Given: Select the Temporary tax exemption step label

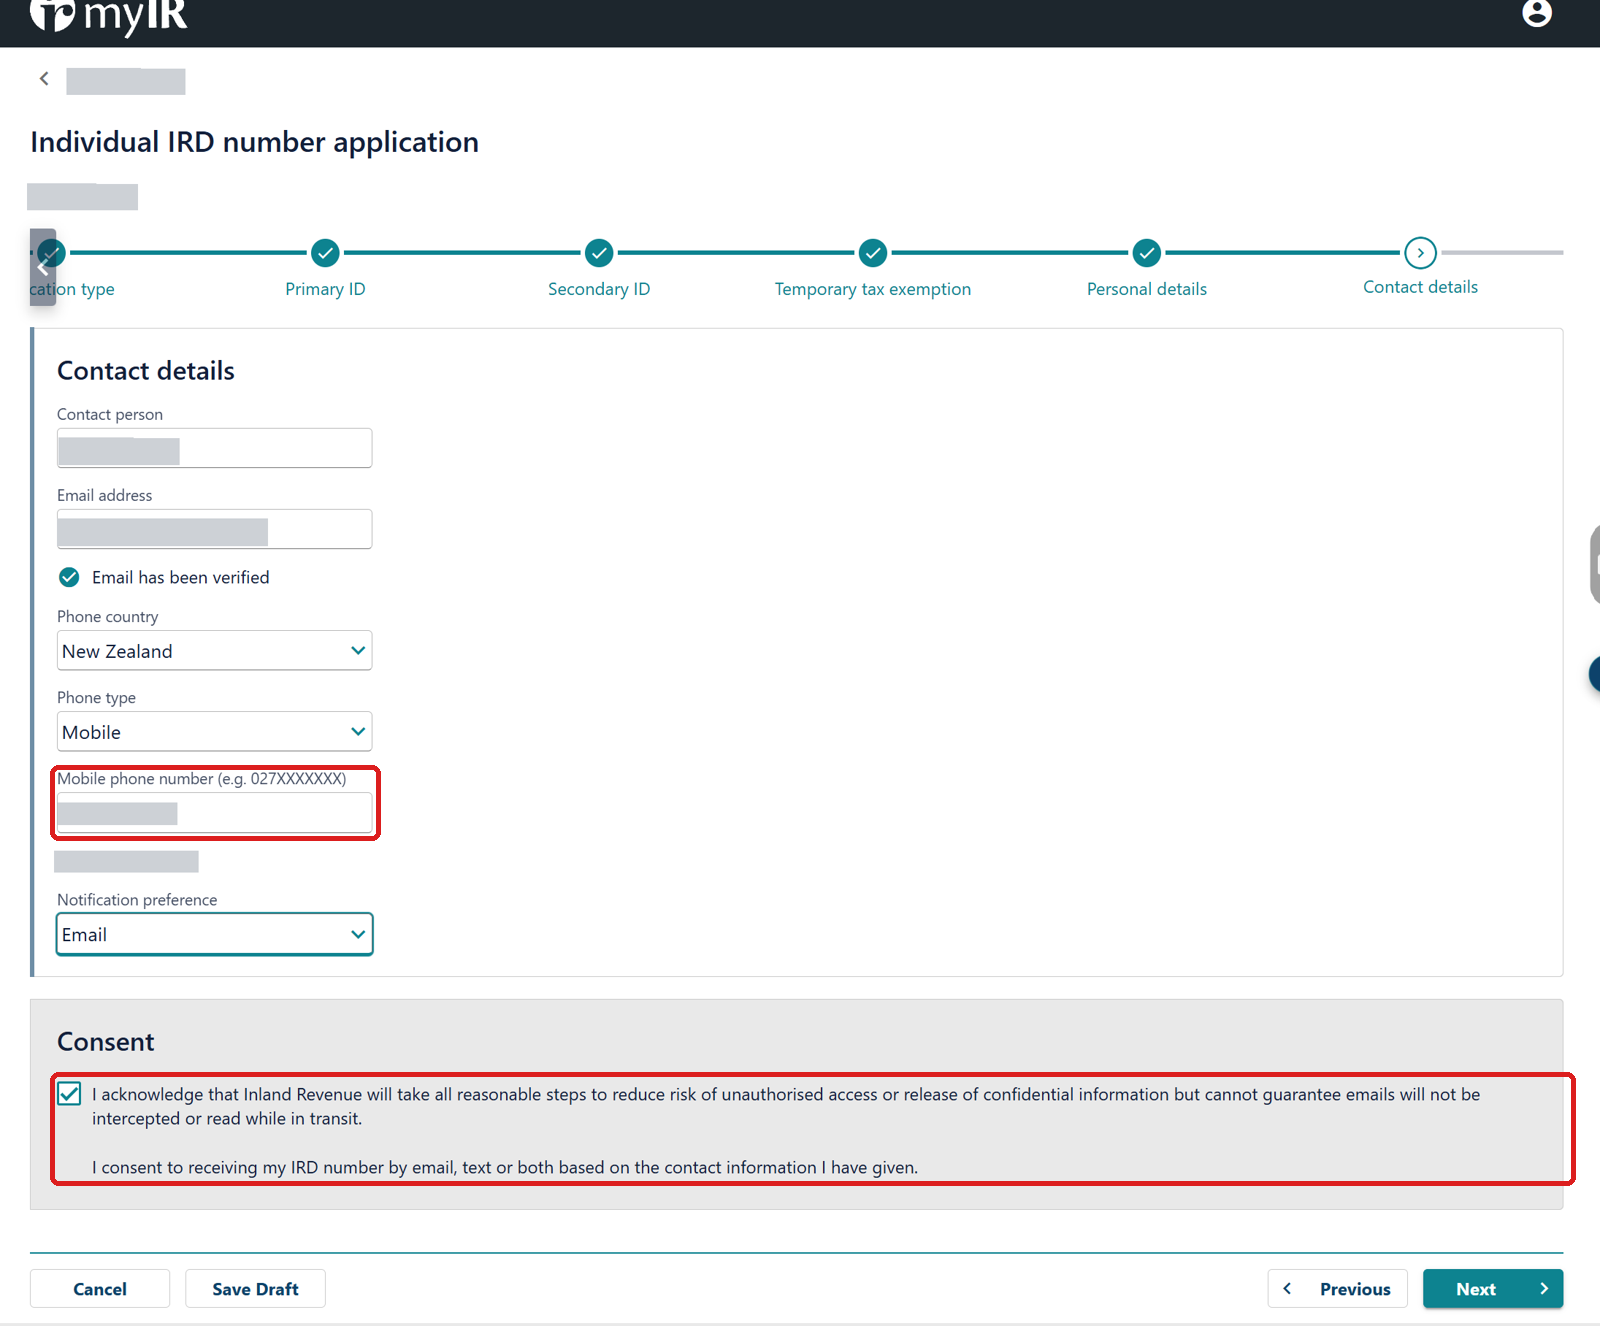Looking at the screenshot, I should coord(873,289).
